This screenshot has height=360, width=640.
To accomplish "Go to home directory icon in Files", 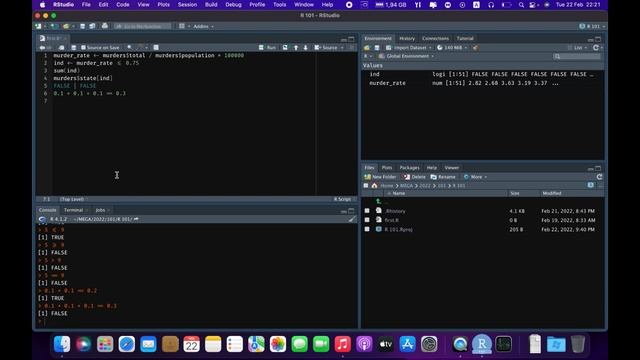I will [x=374, y=186].
